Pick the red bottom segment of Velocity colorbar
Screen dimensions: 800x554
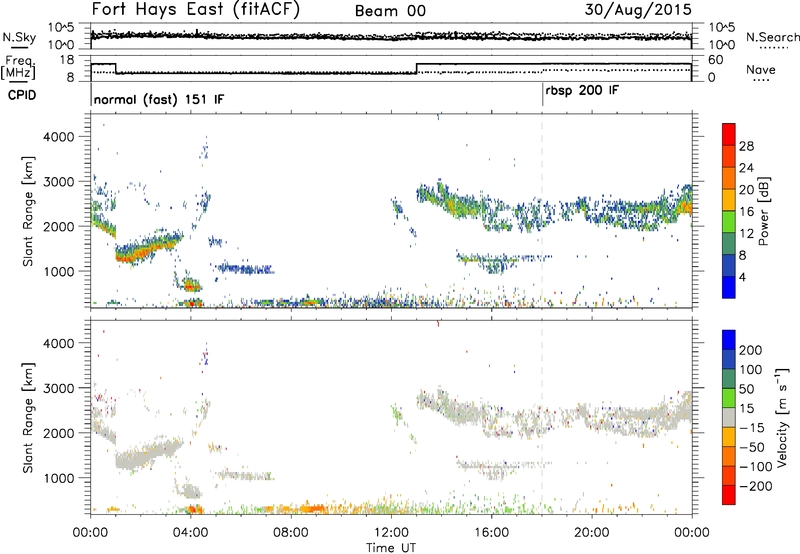tap(729, 495)
